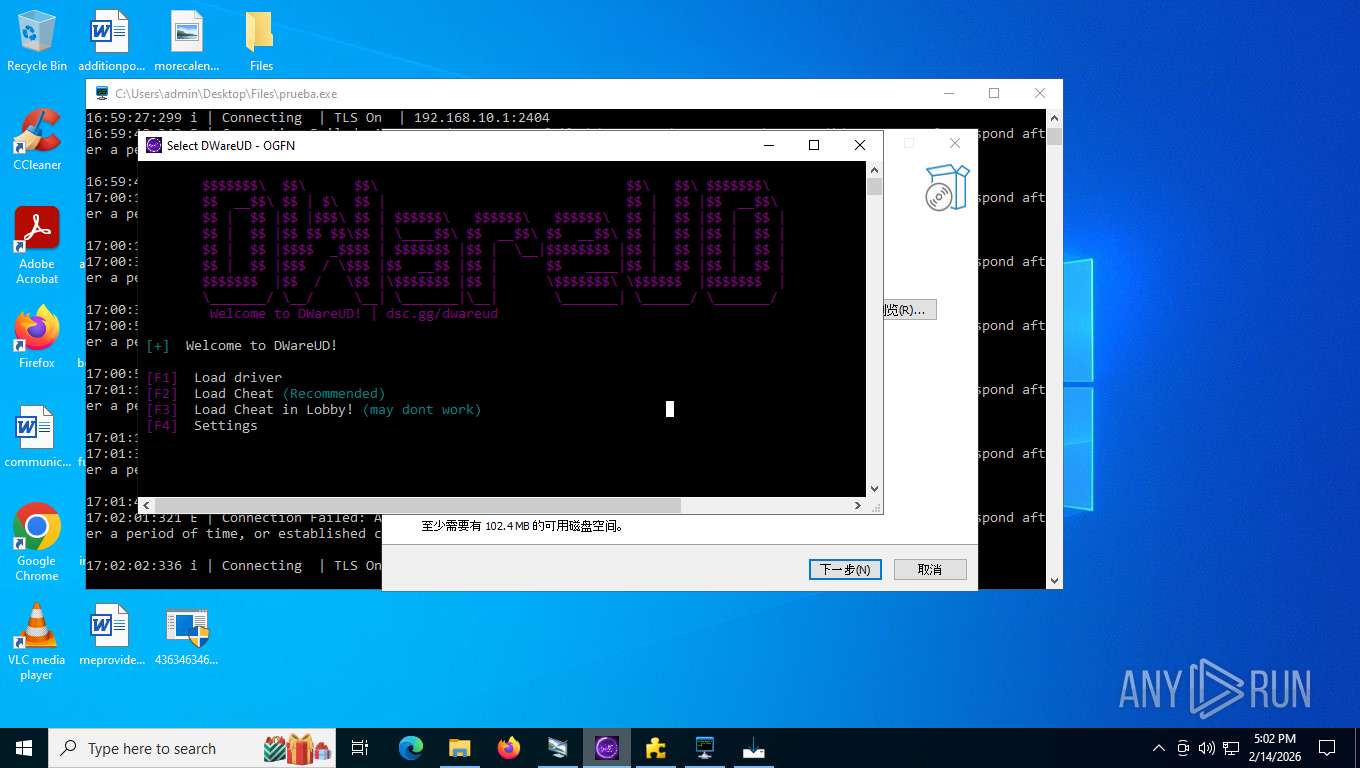Close the DWareUD console window
Screen dimensions: 1360x768
(x=860, y=145)
